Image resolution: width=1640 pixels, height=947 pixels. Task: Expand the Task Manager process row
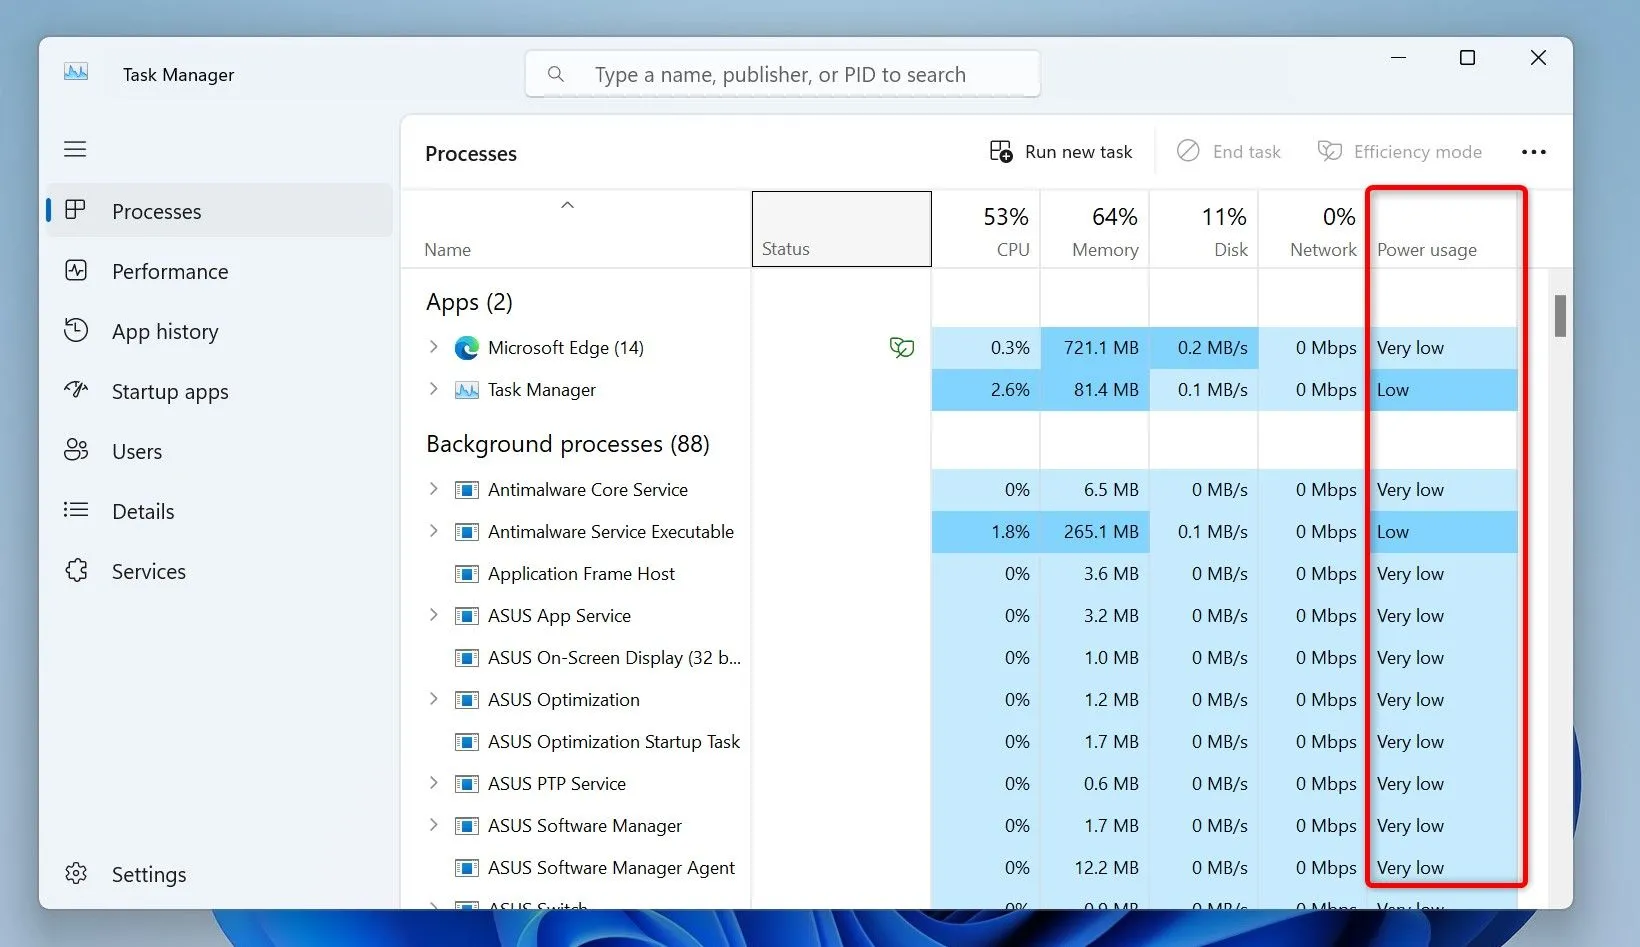433,388
